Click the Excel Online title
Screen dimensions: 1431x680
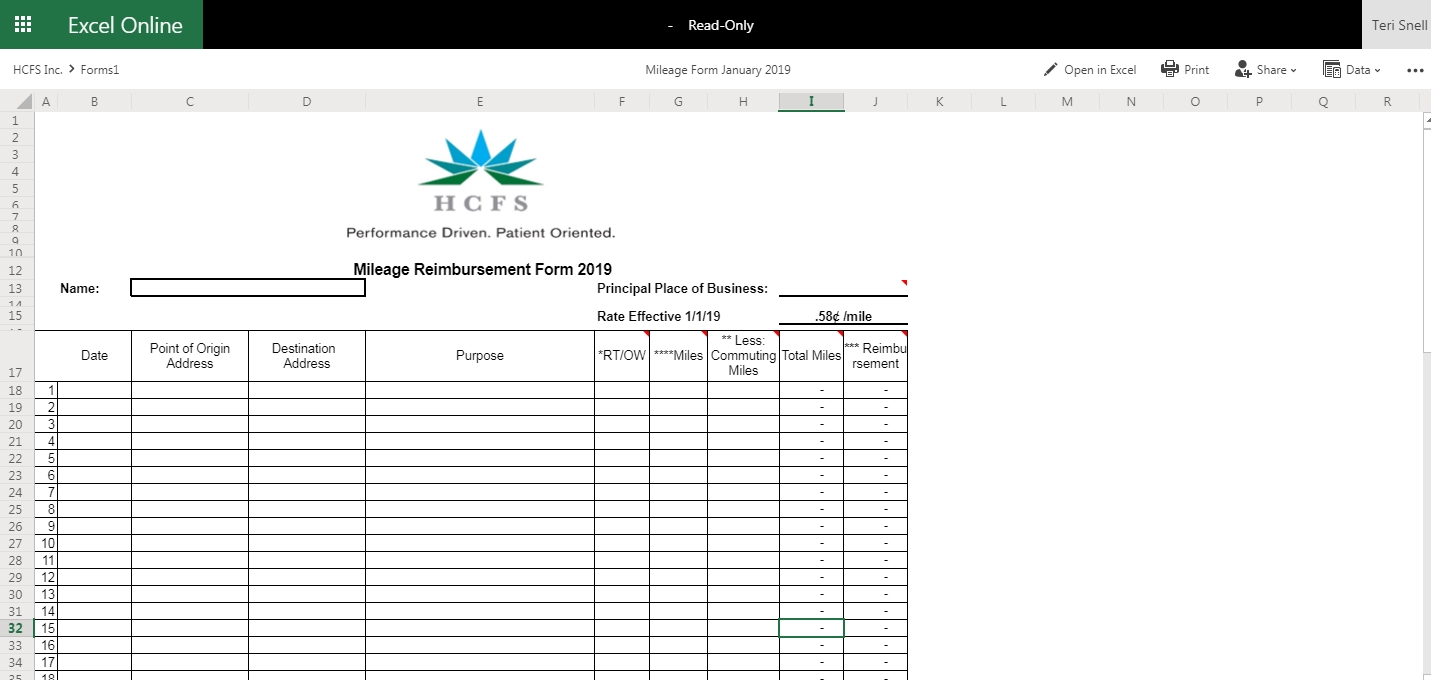pyautogui.click(x=125, y=25)
